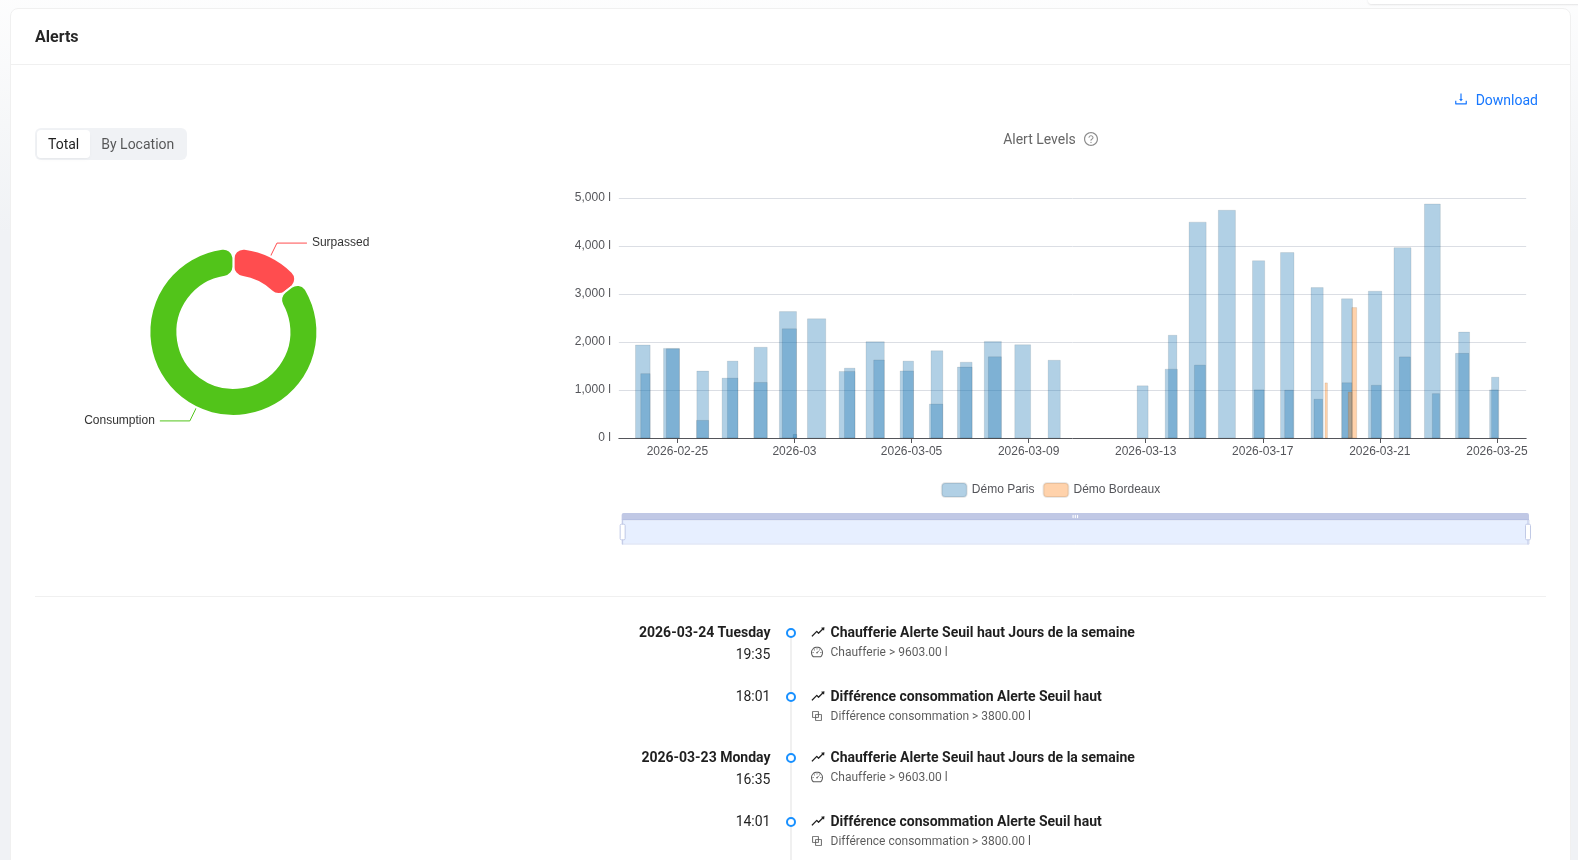Viewport: 1578px width, 860px height.
Task: Toggle Démo Paris series in chart legend
Action: pyautogui.click(x=988, y=490)
